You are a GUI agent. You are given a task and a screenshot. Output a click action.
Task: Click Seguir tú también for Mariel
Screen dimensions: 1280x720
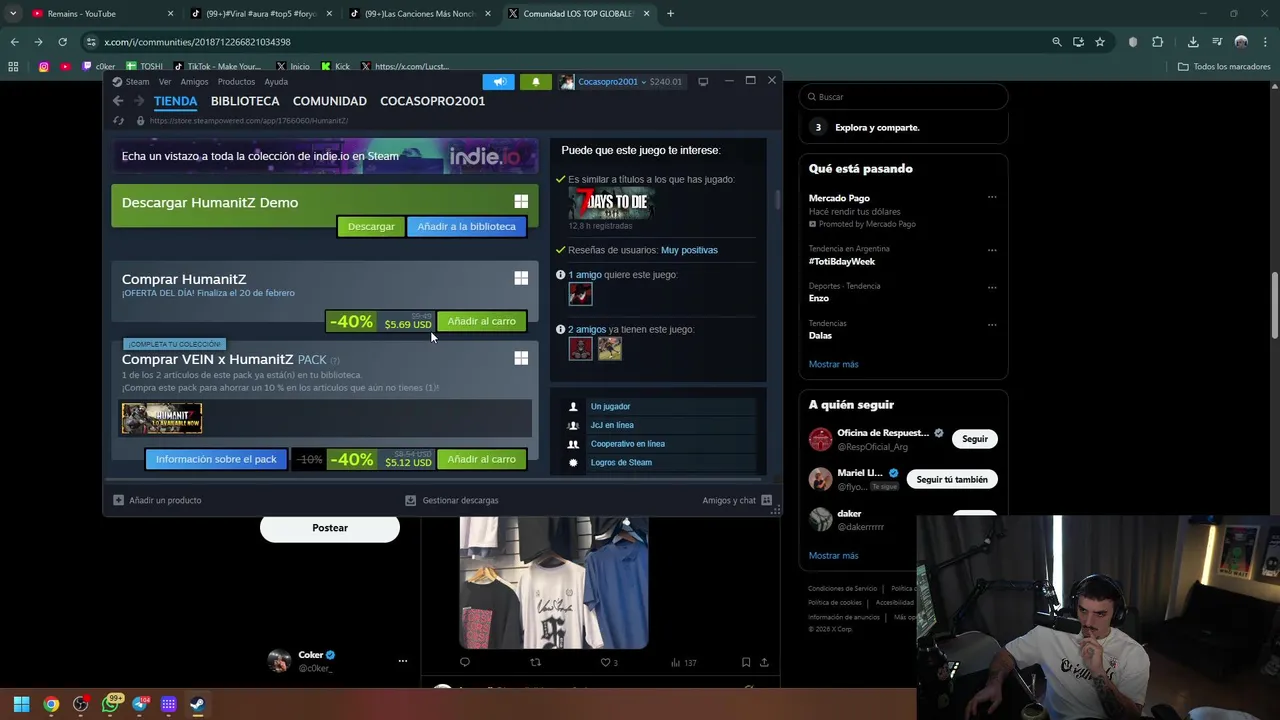click(952, 480)
